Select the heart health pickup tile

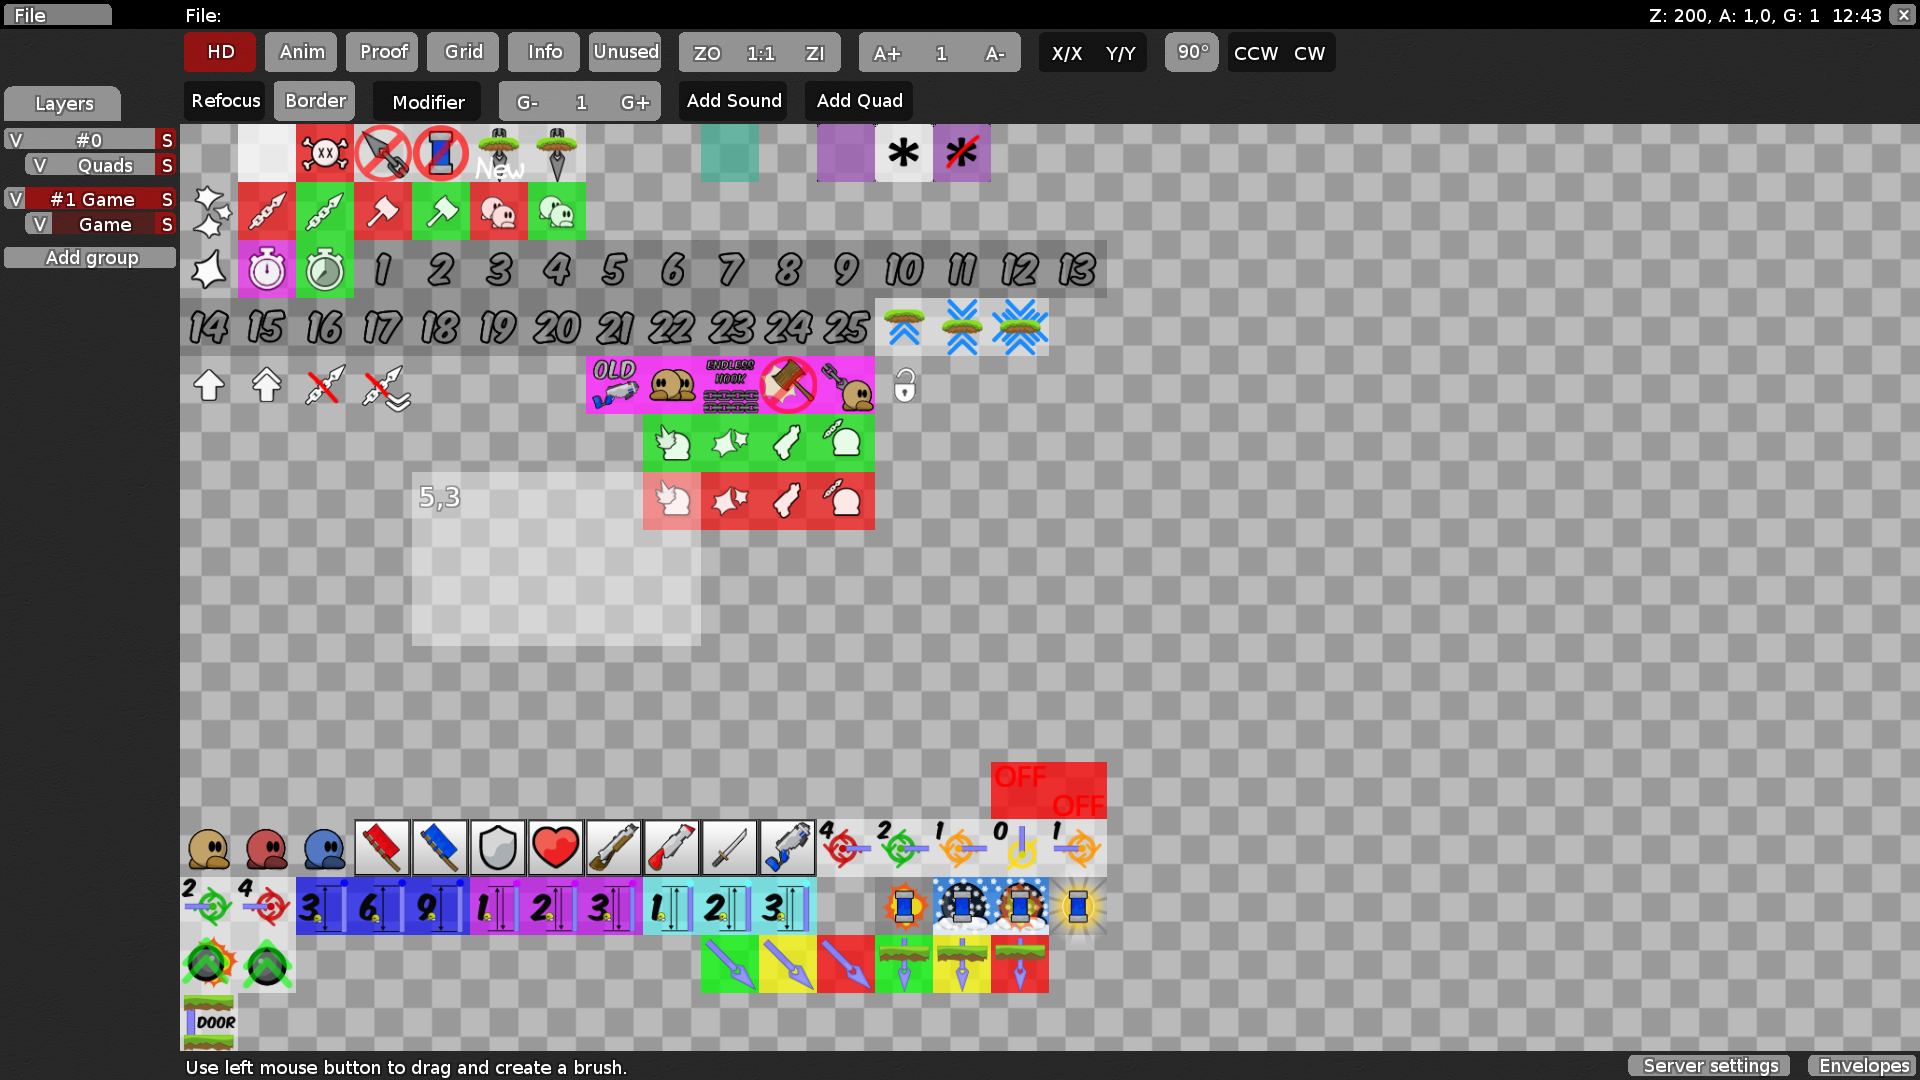point(556,847)
